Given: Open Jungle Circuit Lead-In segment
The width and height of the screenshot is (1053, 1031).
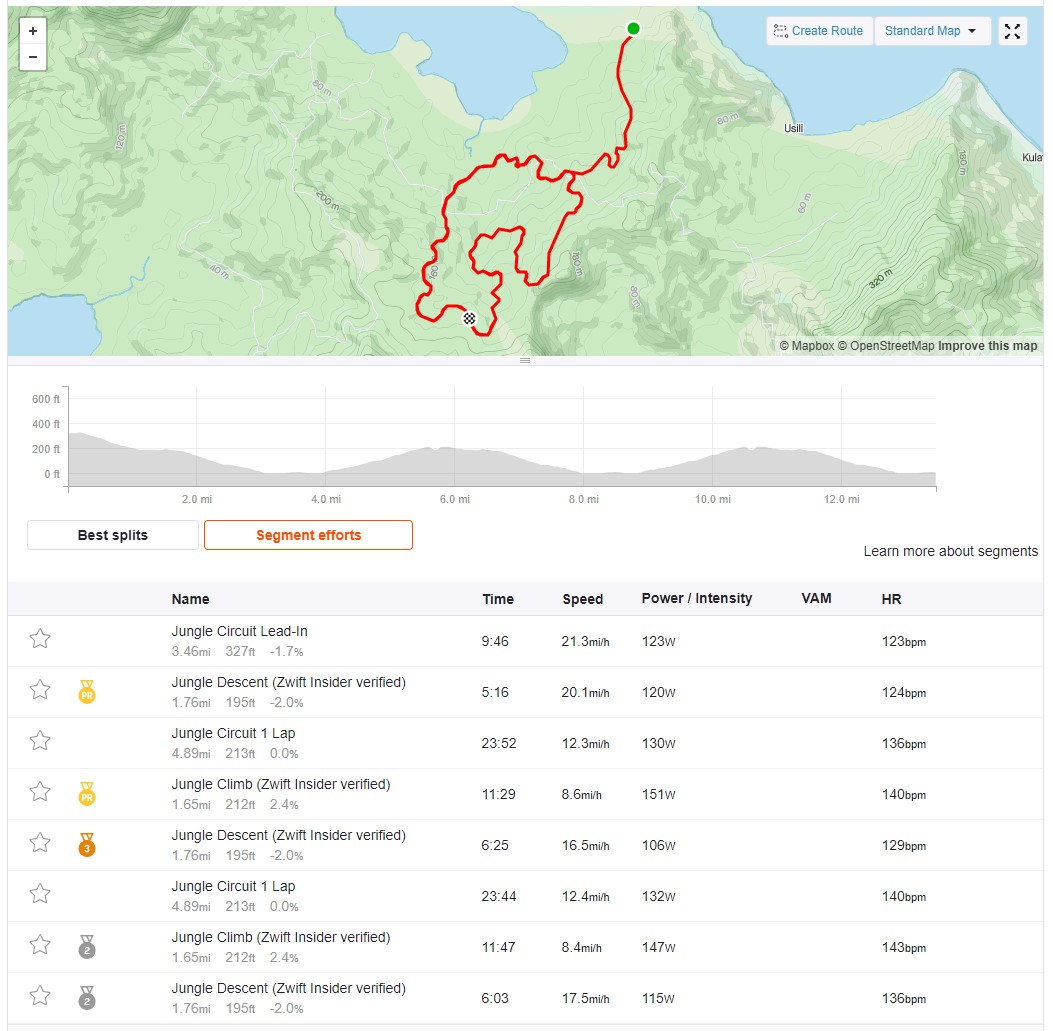Looking at the screenshot, I should pyautogui.click(x=239, y=631).
